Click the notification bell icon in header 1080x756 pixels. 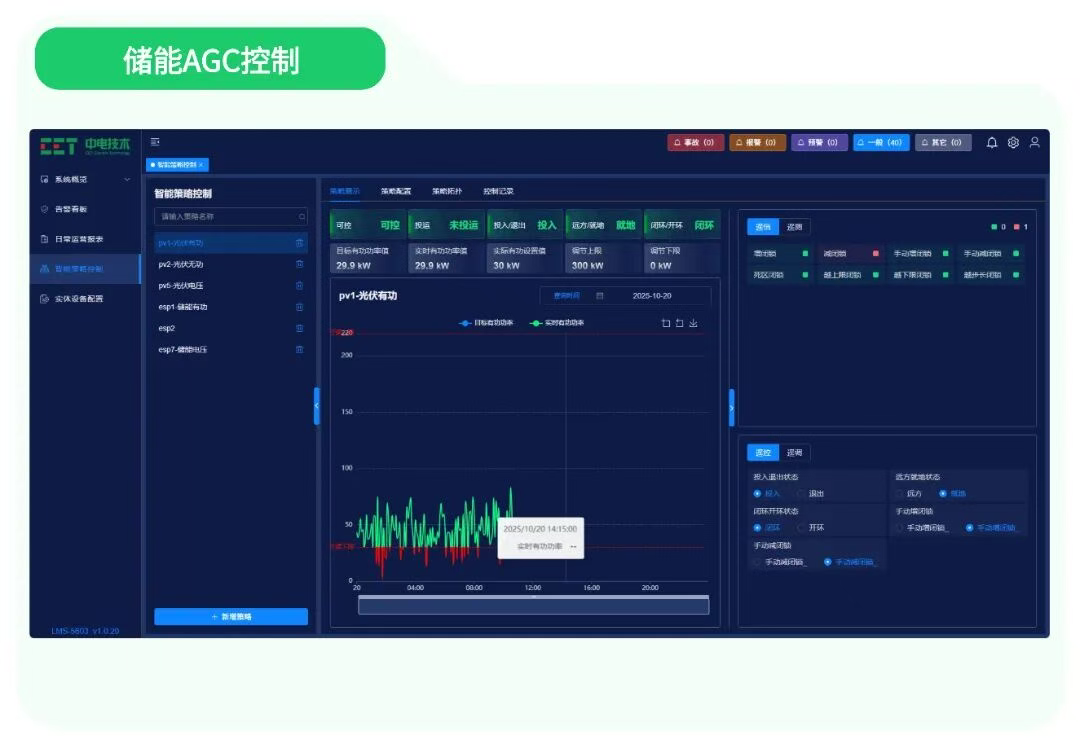point(992,142)
